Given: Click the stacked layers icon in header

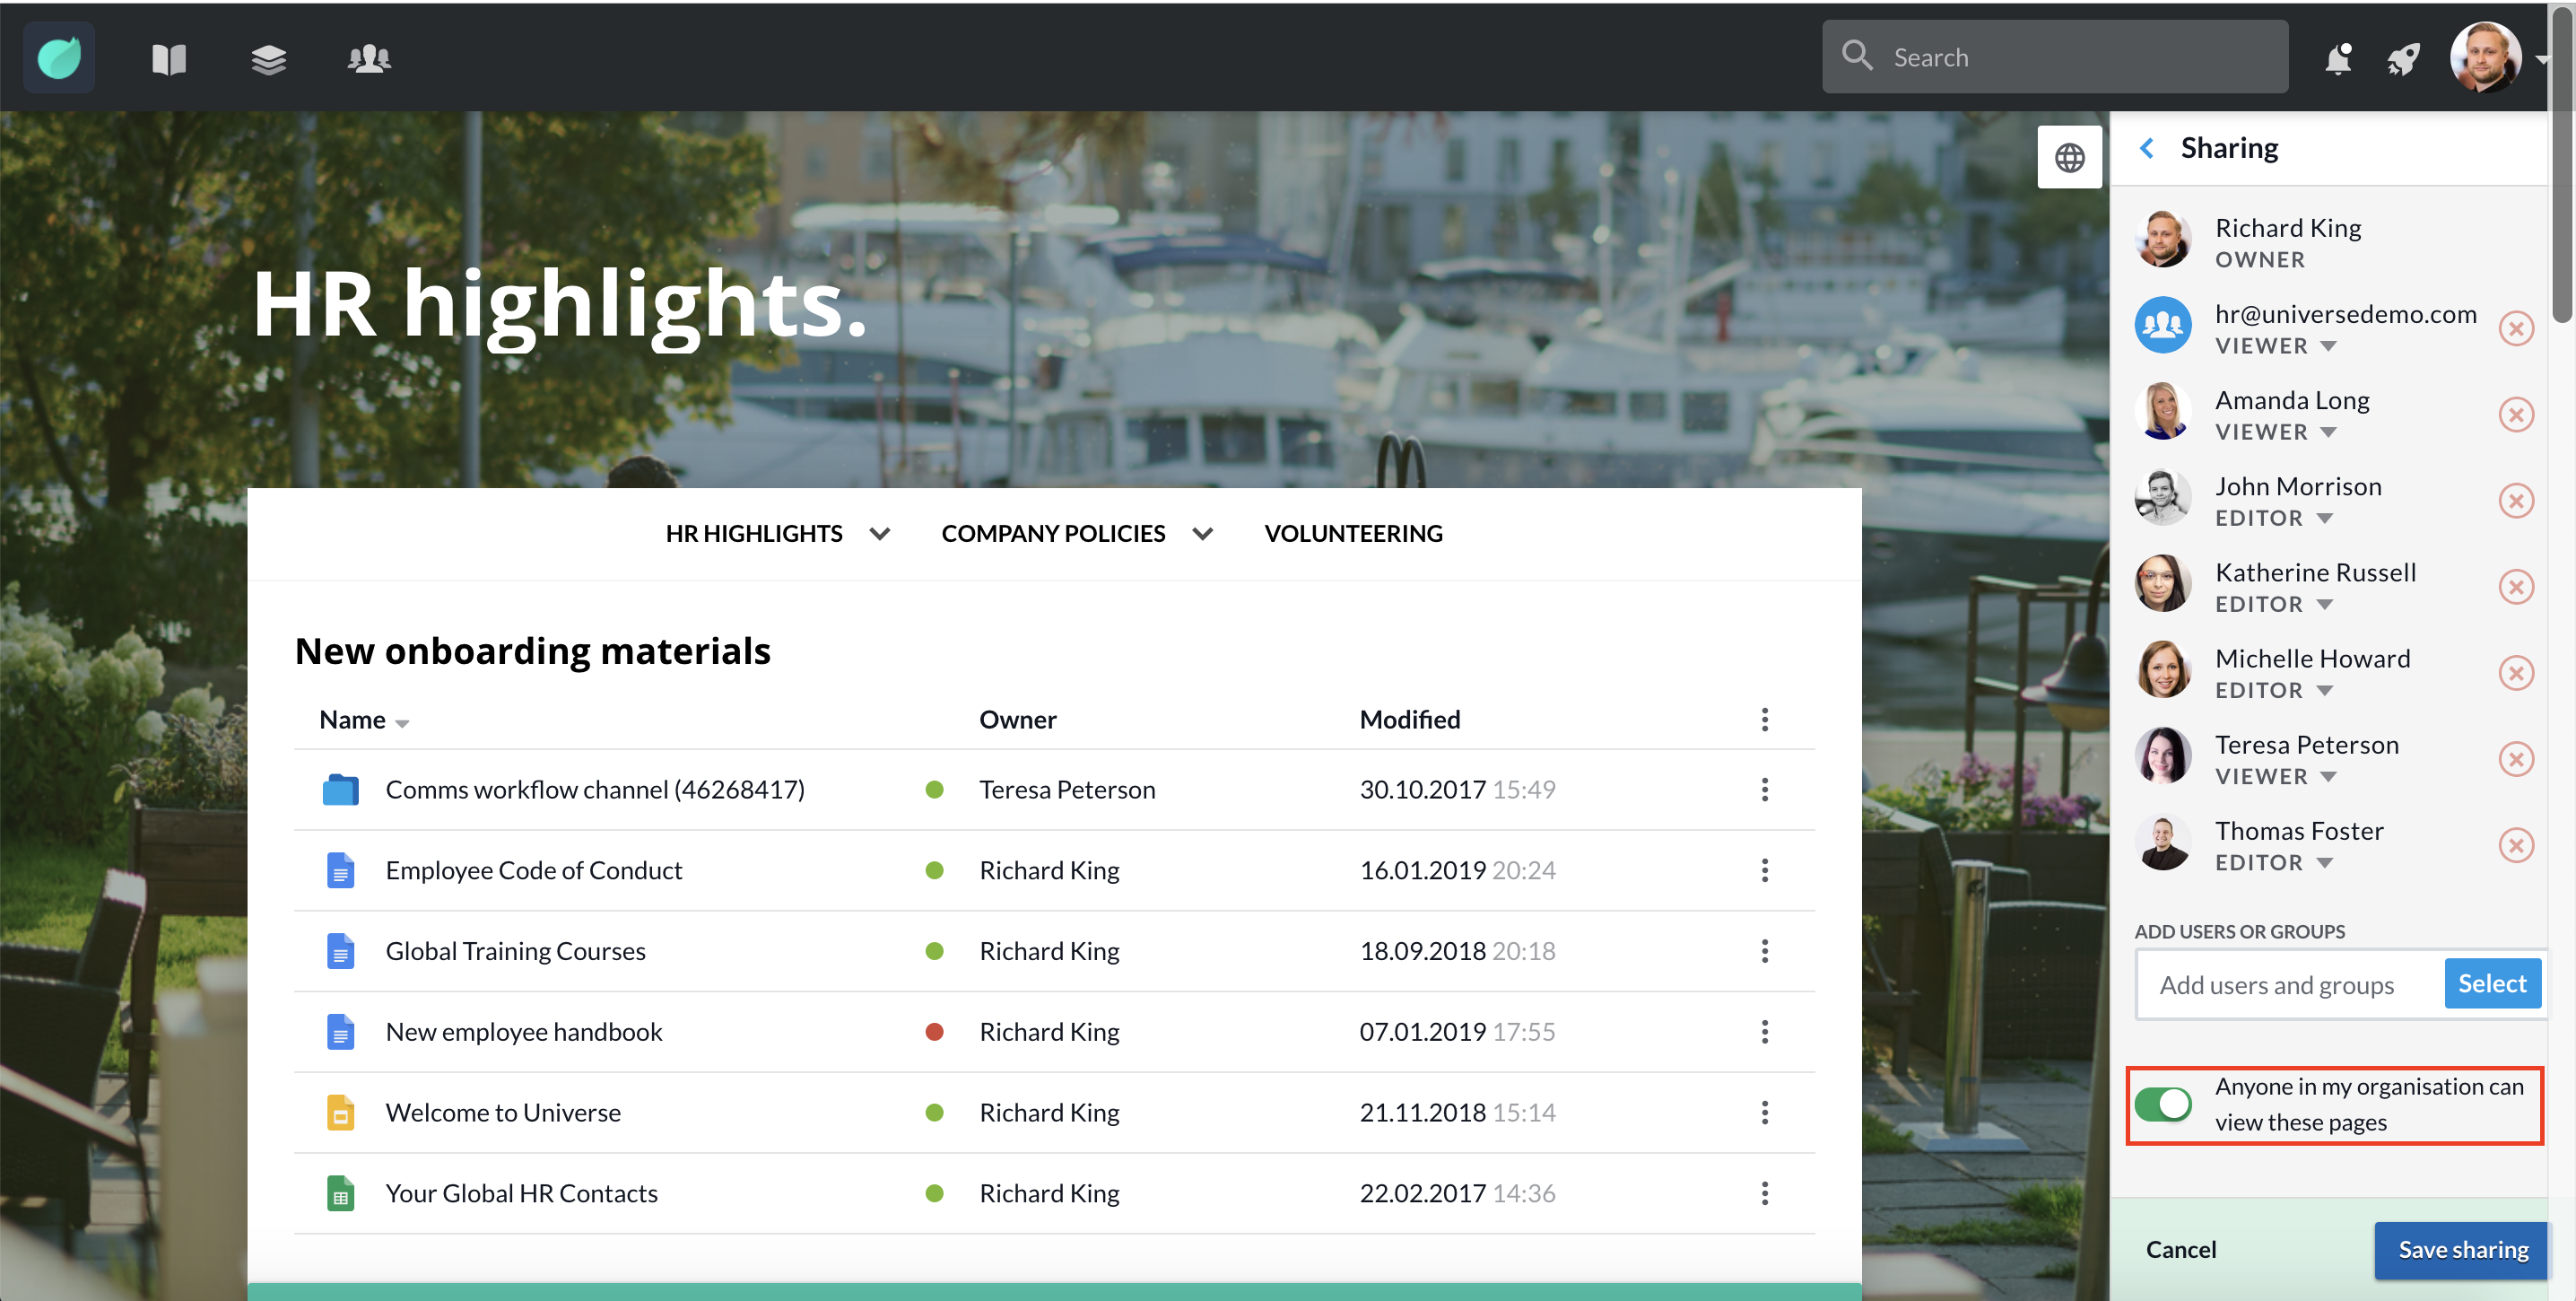Looking at the screenshot, I should [268, 59].
